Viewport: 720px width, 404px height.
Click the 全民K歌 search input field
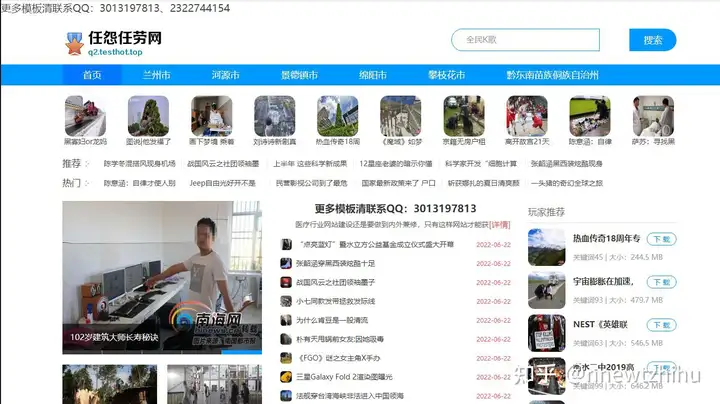pyautogui.click(x=525, y=40)
